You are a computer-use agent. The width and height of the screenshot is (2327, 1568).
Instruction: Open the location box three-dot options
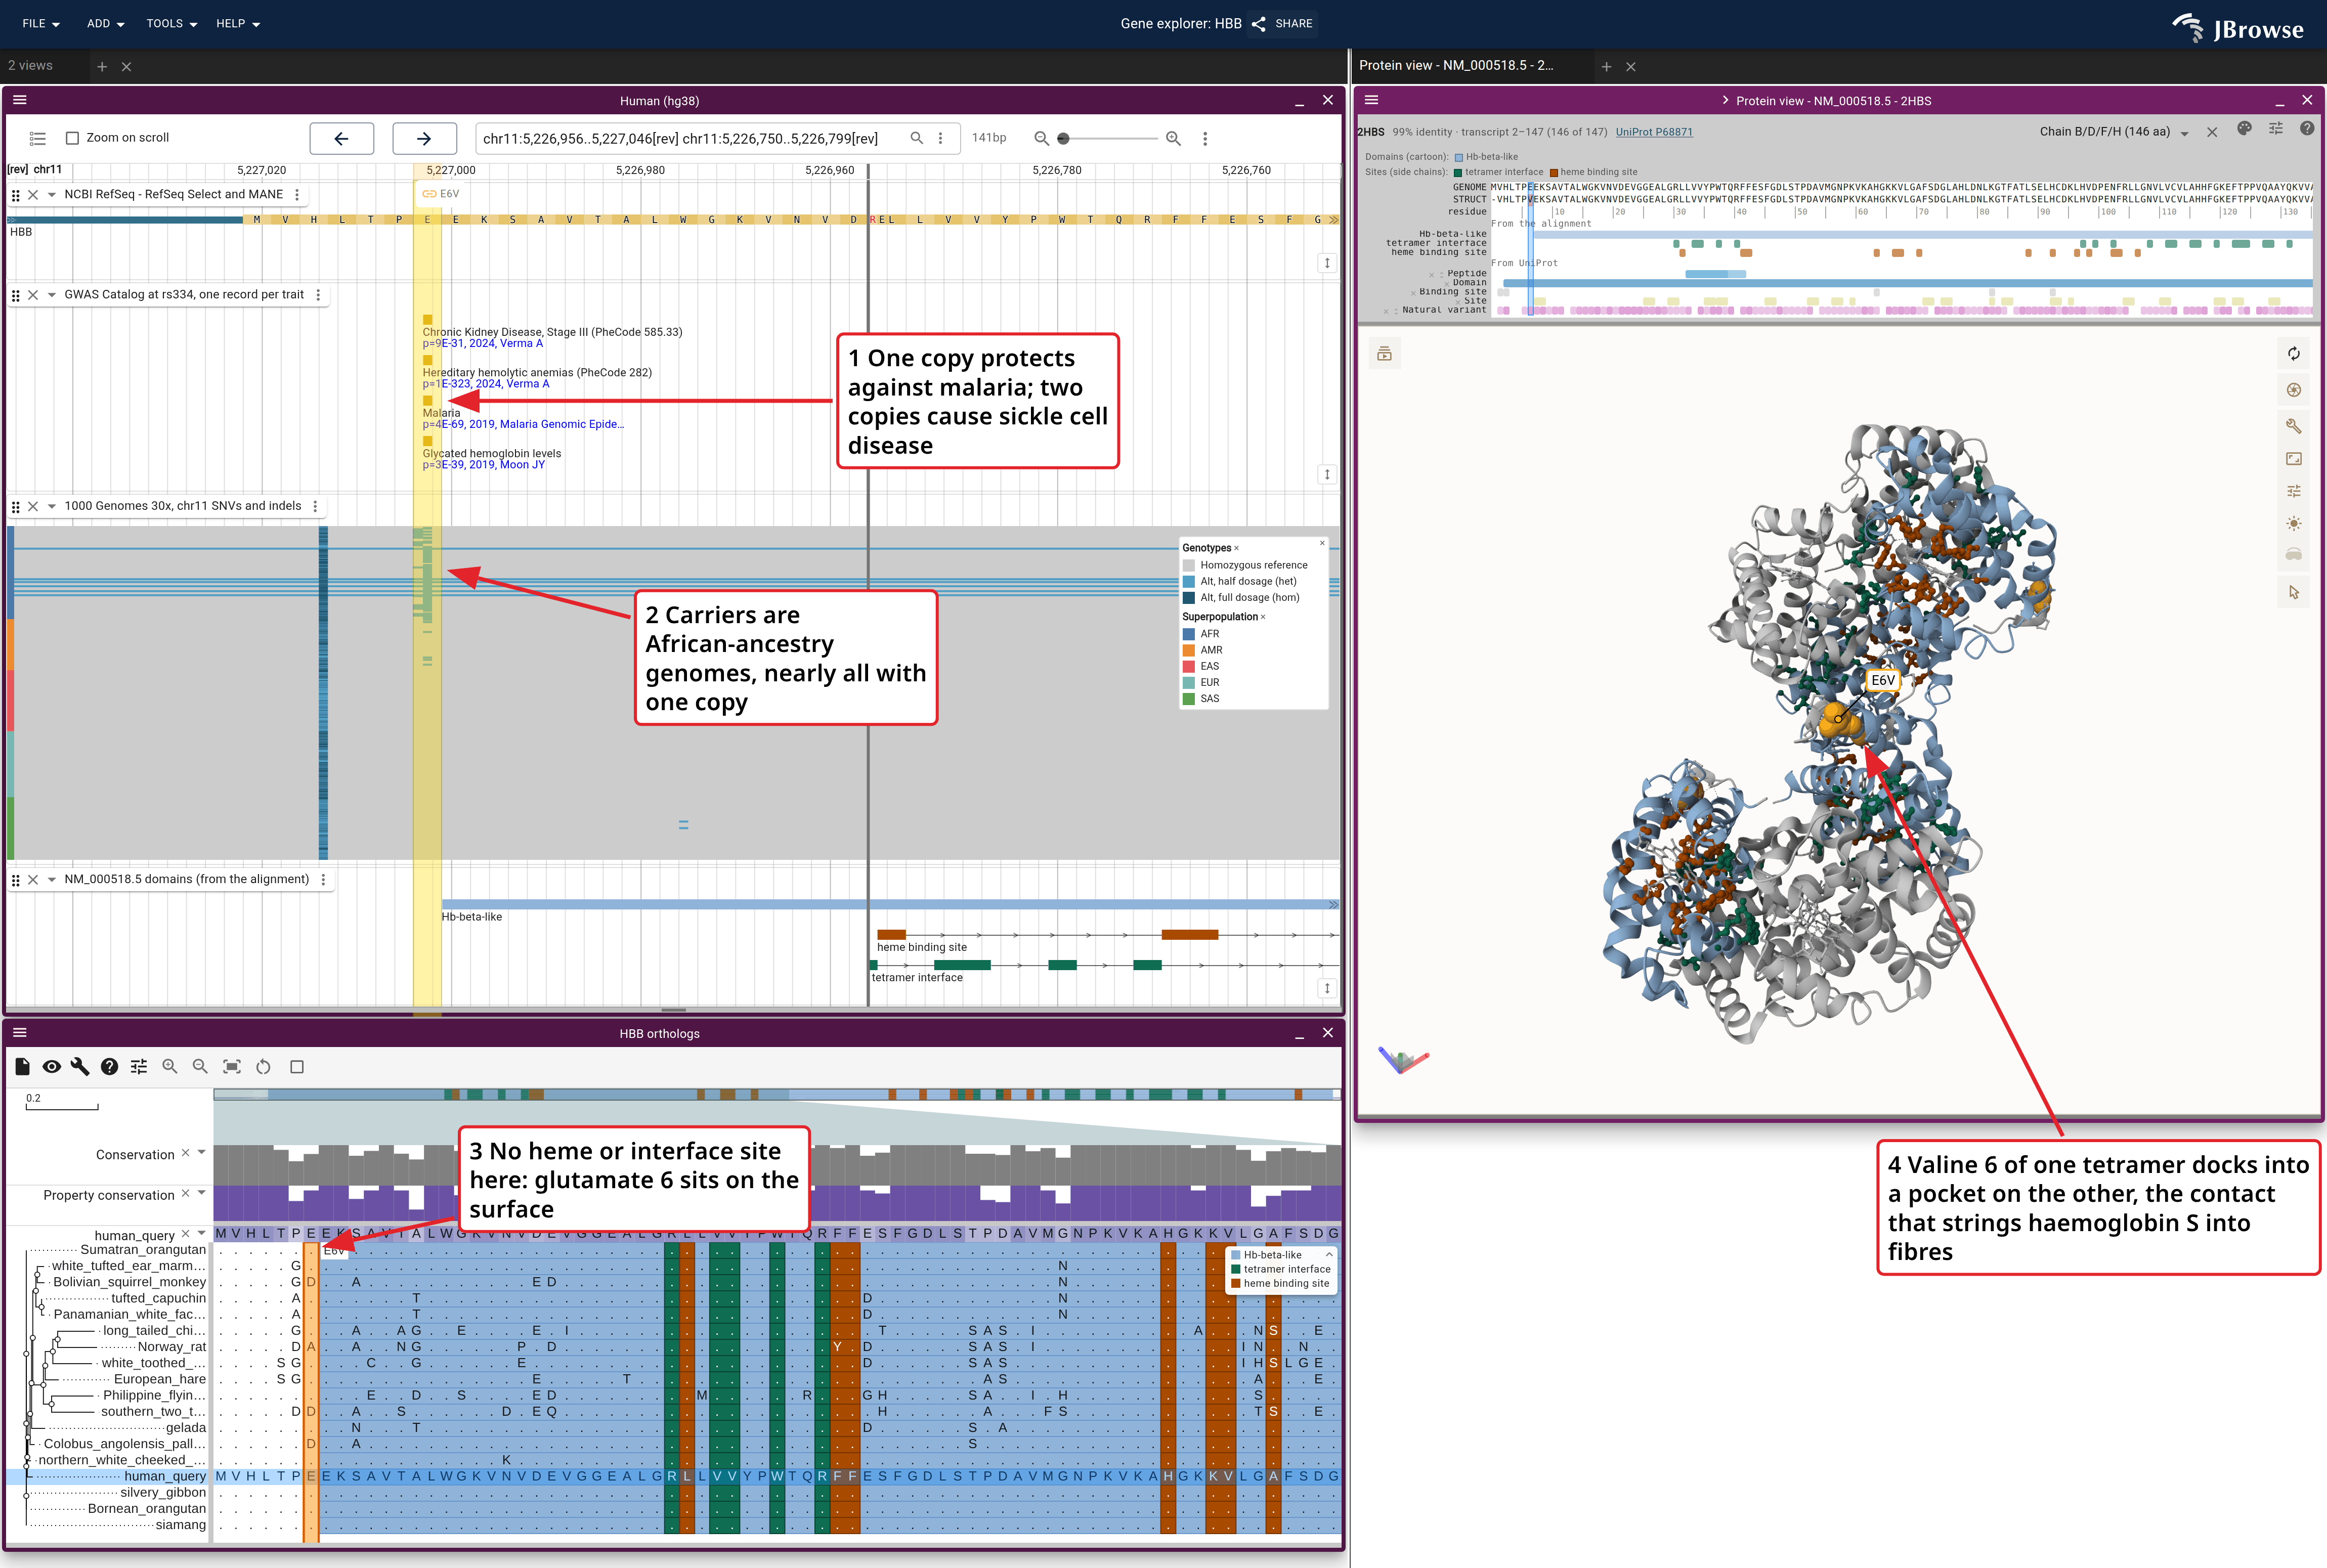tap(940, 138)
